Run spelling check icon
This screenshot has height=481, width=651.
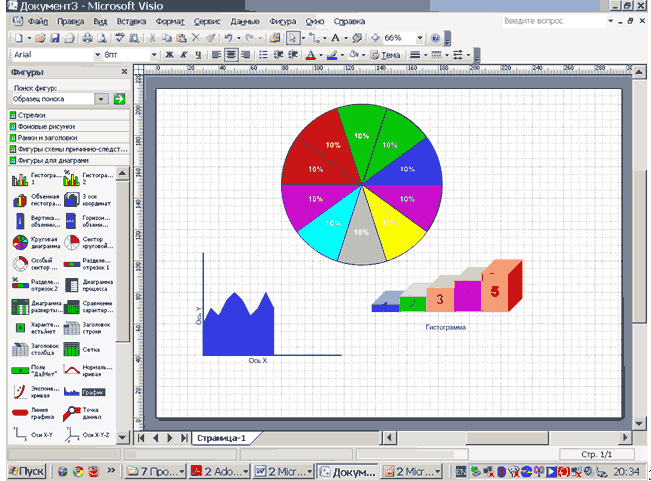pyautogui.click(x=120, y=38)
